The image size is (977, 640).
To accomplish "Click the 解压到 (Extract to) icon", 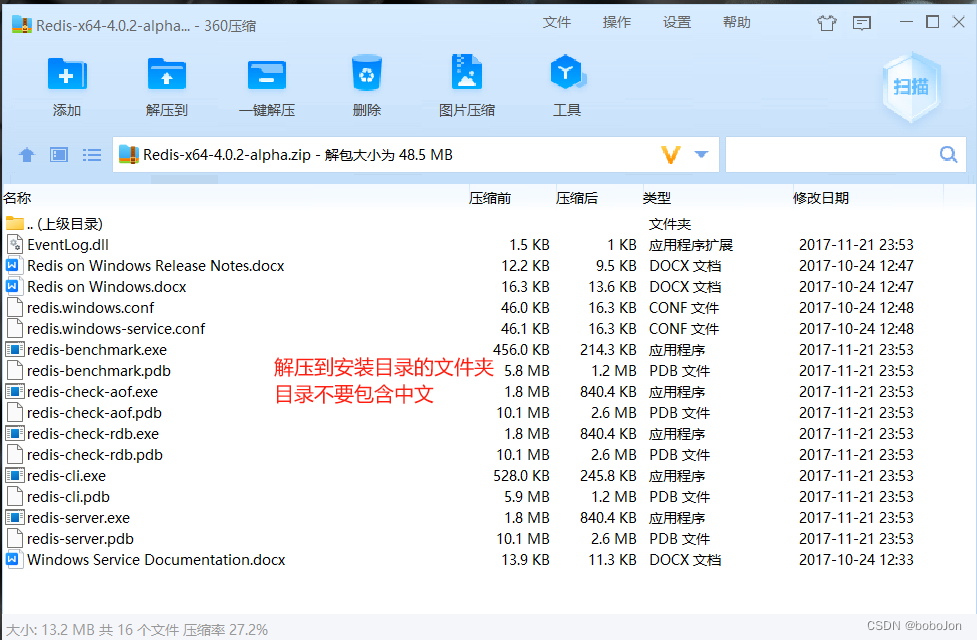I will coord(166,75).
